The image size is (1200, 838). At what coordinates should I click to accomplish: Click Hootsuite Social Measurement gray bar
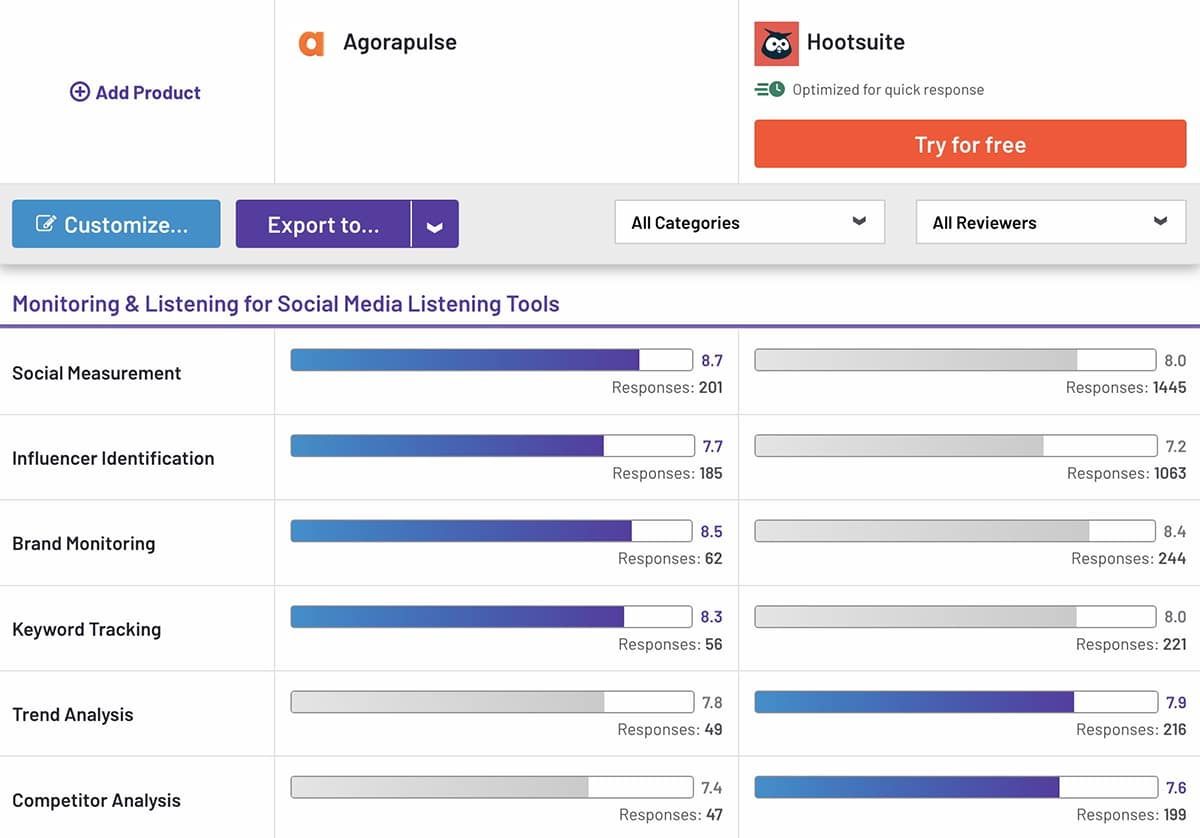[x=956, y=360]
